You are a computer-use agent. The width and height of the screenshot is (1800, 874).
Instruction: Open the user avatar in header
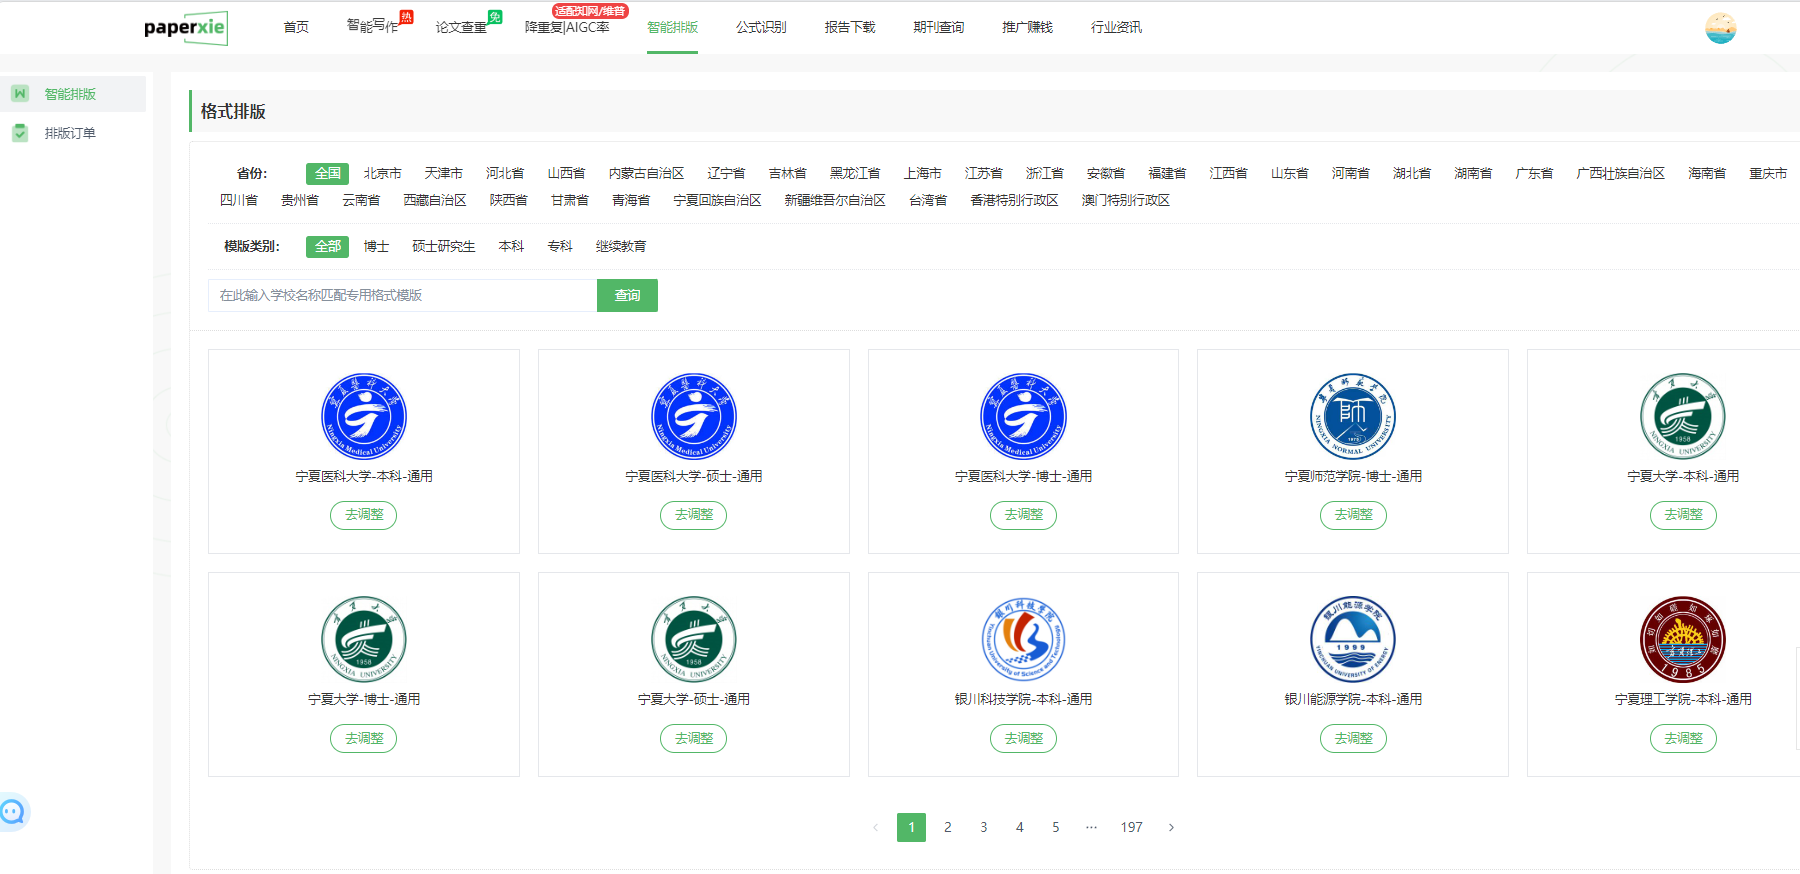(1720, 28)
